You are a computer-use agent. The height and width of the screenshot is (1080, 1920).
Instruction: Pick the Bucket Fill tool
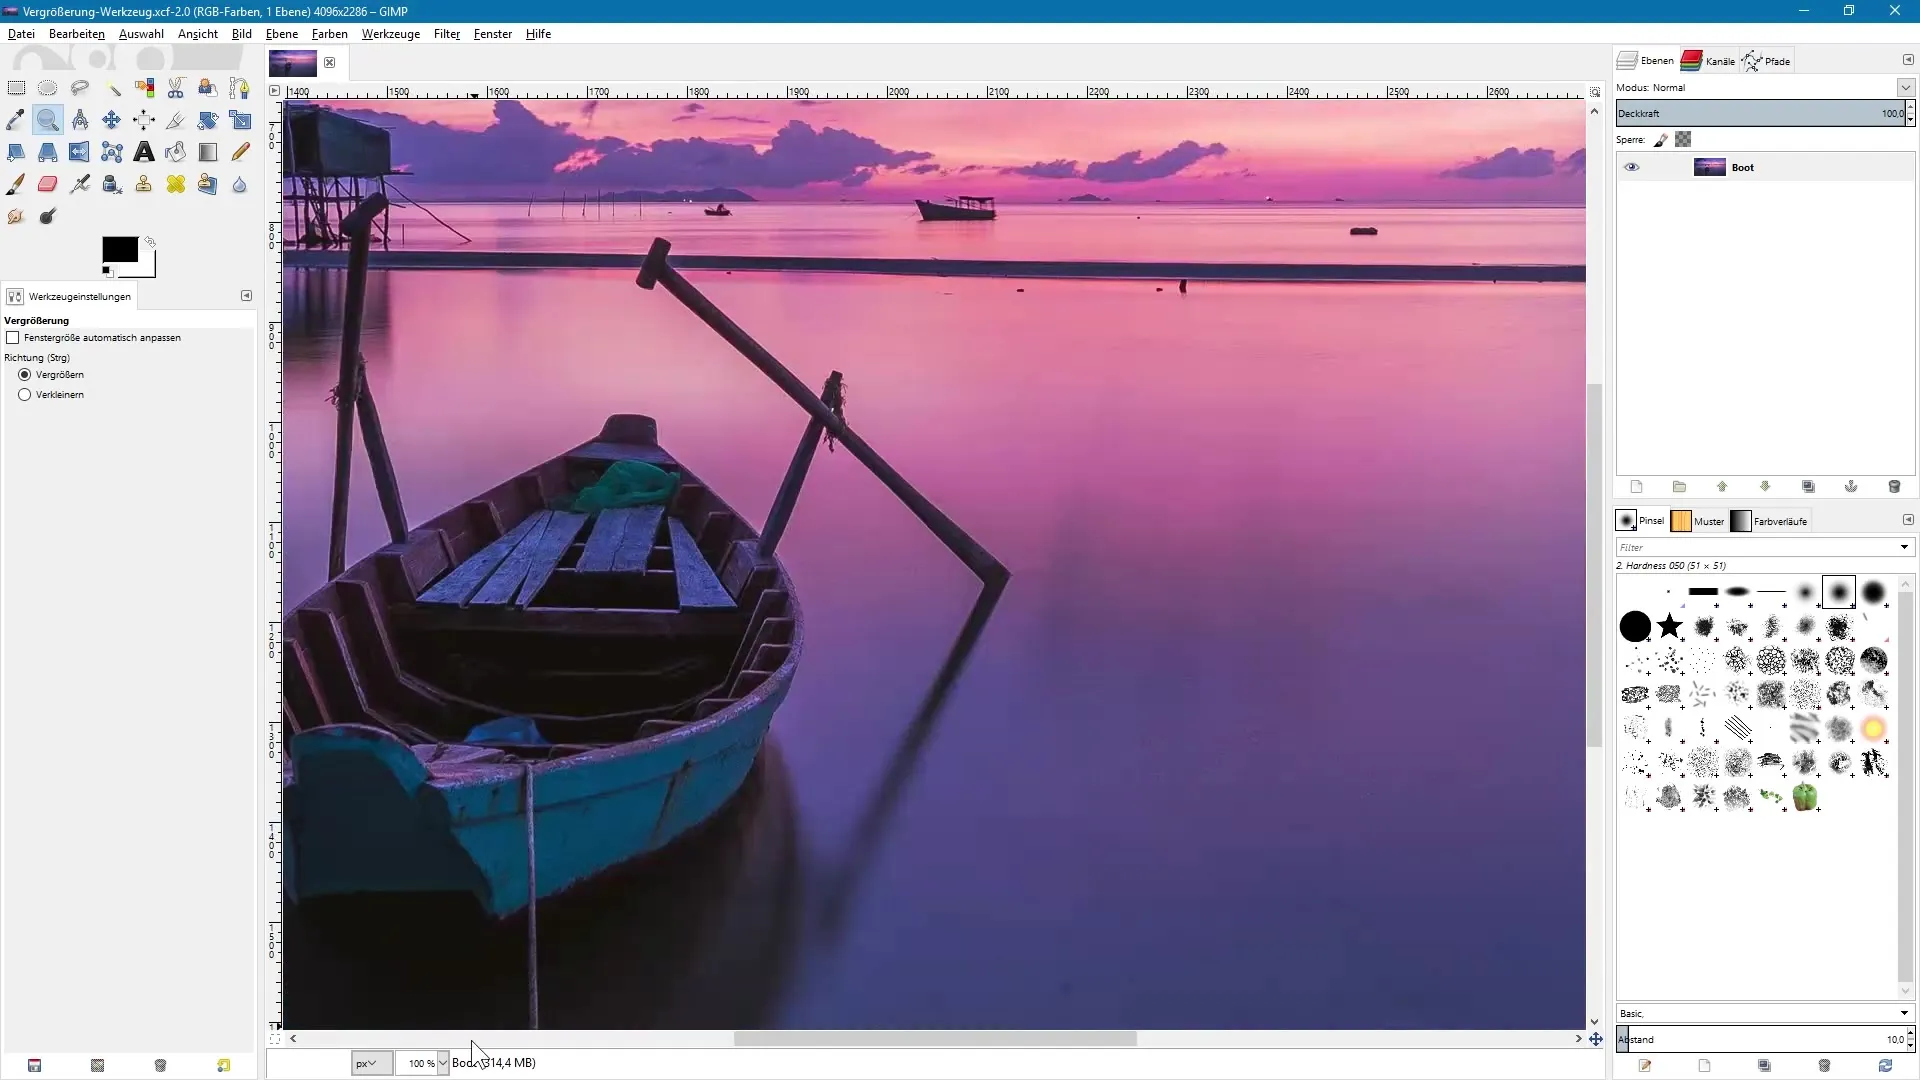tap(176, 152)
